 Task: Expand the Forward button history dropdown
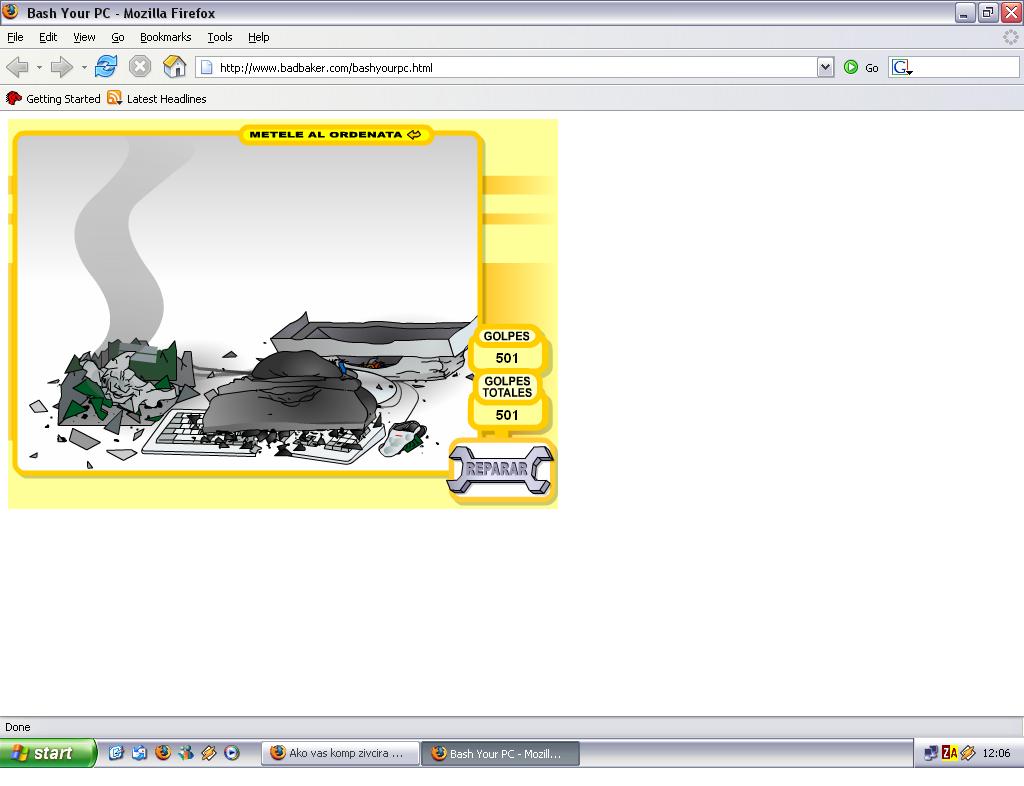[x=84, y=67]
